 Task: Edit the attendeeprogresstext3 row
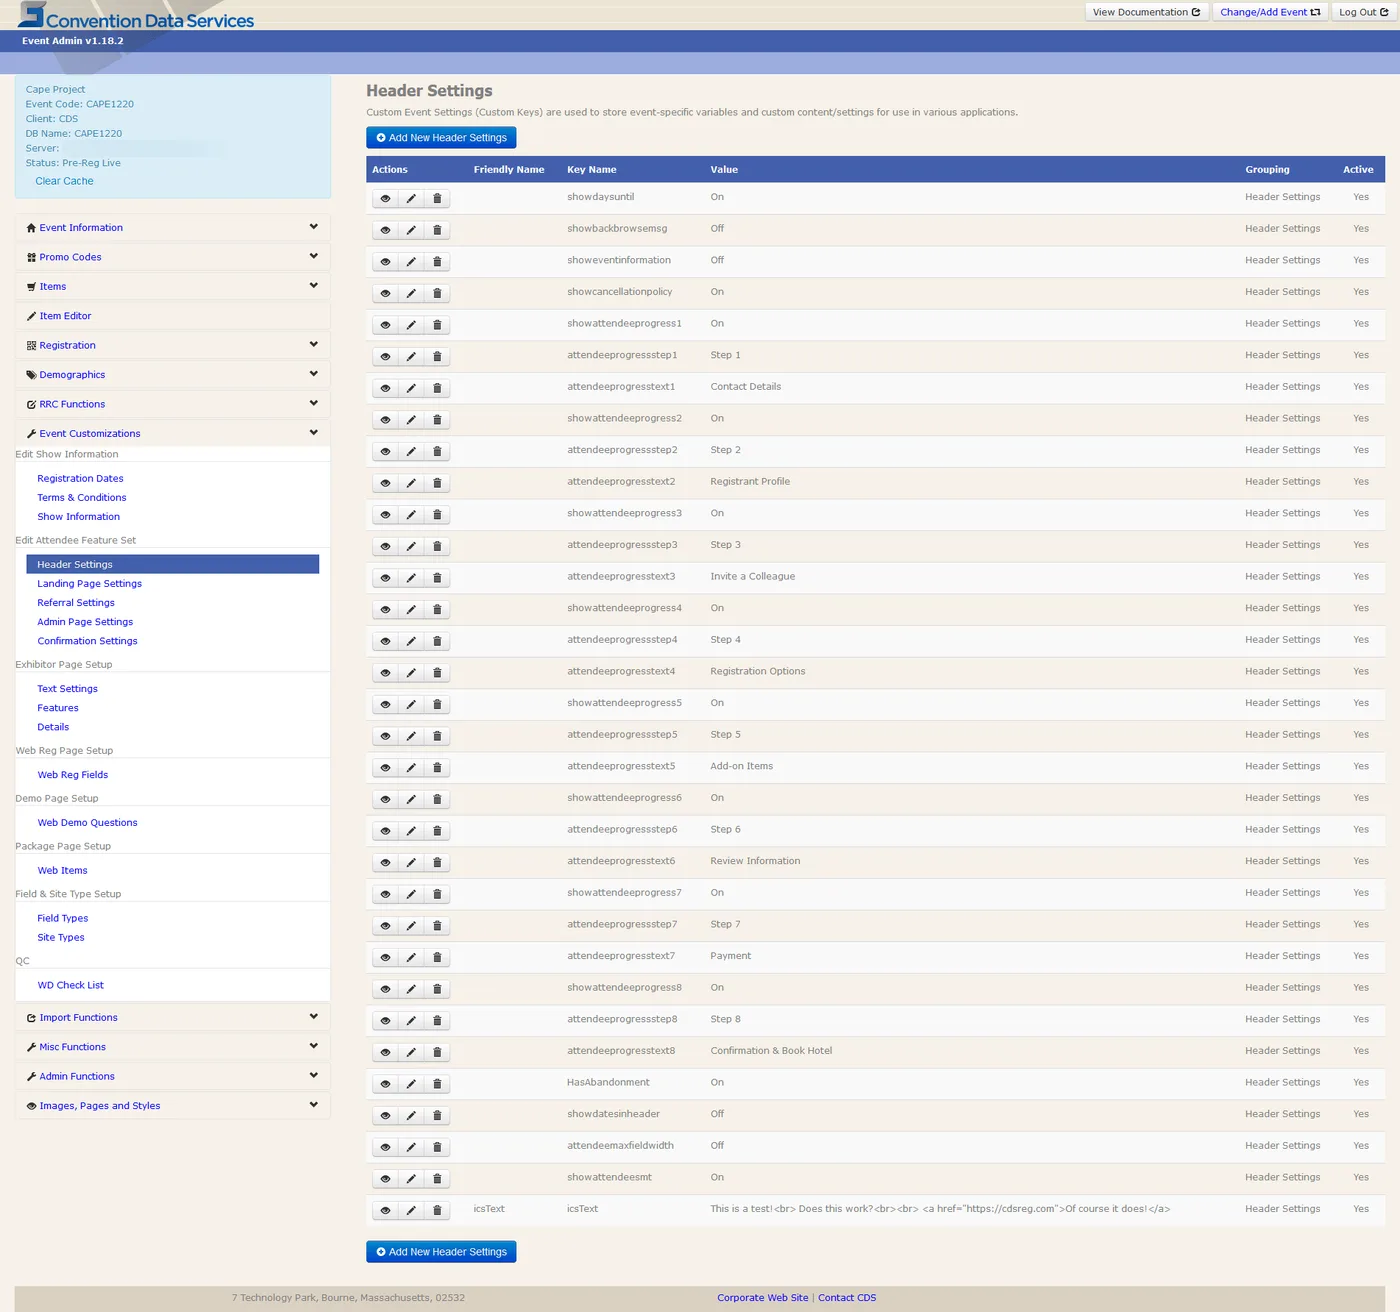(x=411, y=578)
